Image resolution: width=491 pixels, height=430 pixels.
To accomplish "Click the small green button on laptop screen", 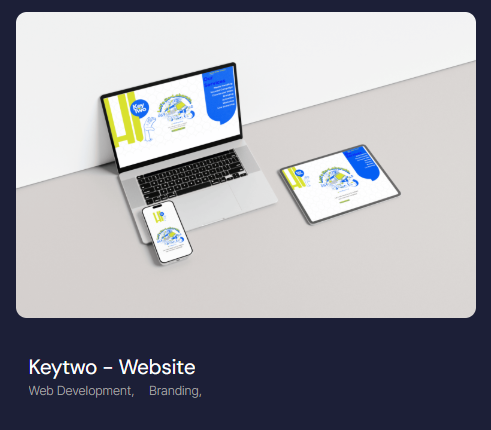I will (178, 130).
